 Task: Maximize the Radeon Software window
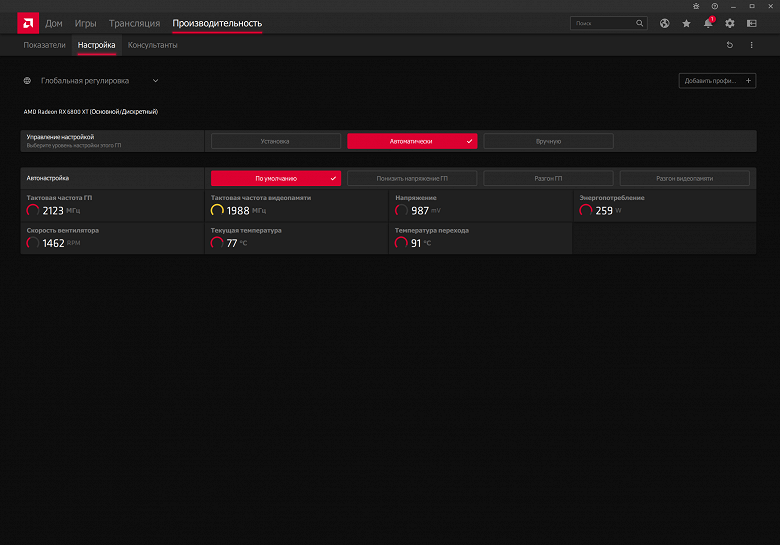[752, 6]
